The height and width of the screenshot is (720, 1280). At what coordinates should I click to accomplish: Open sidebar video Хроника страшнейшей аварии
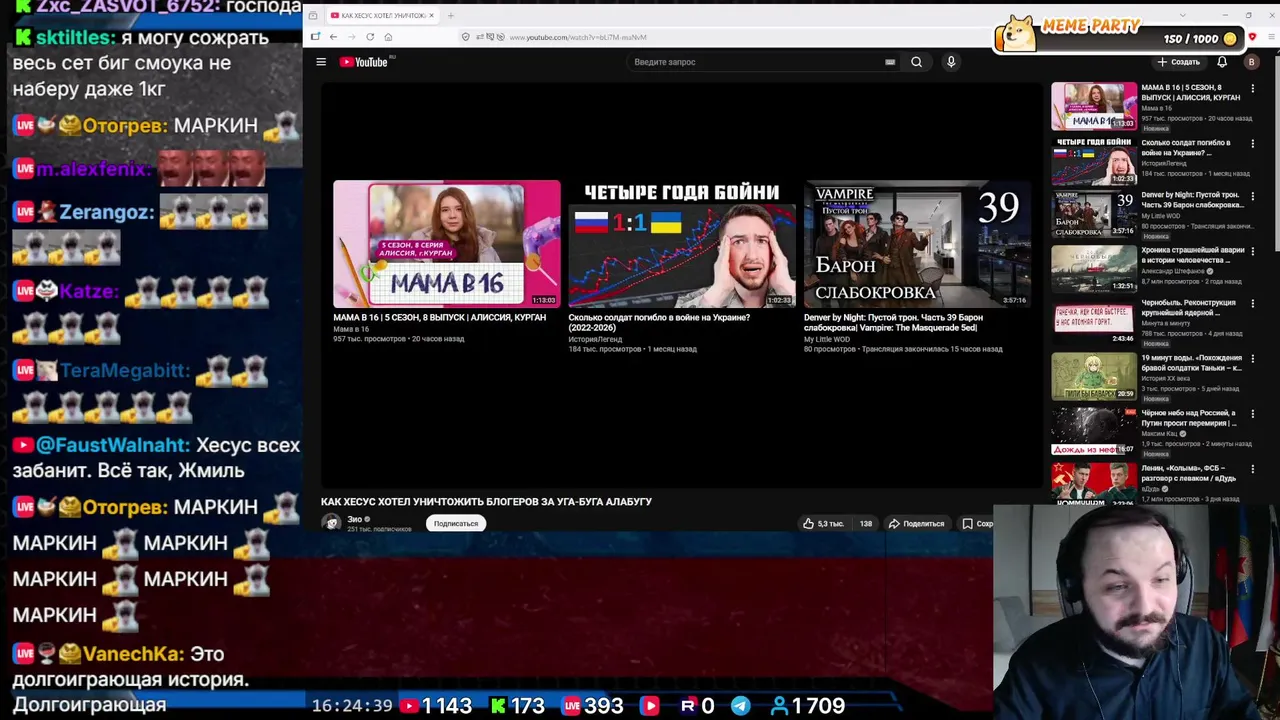pos(1193,255)
